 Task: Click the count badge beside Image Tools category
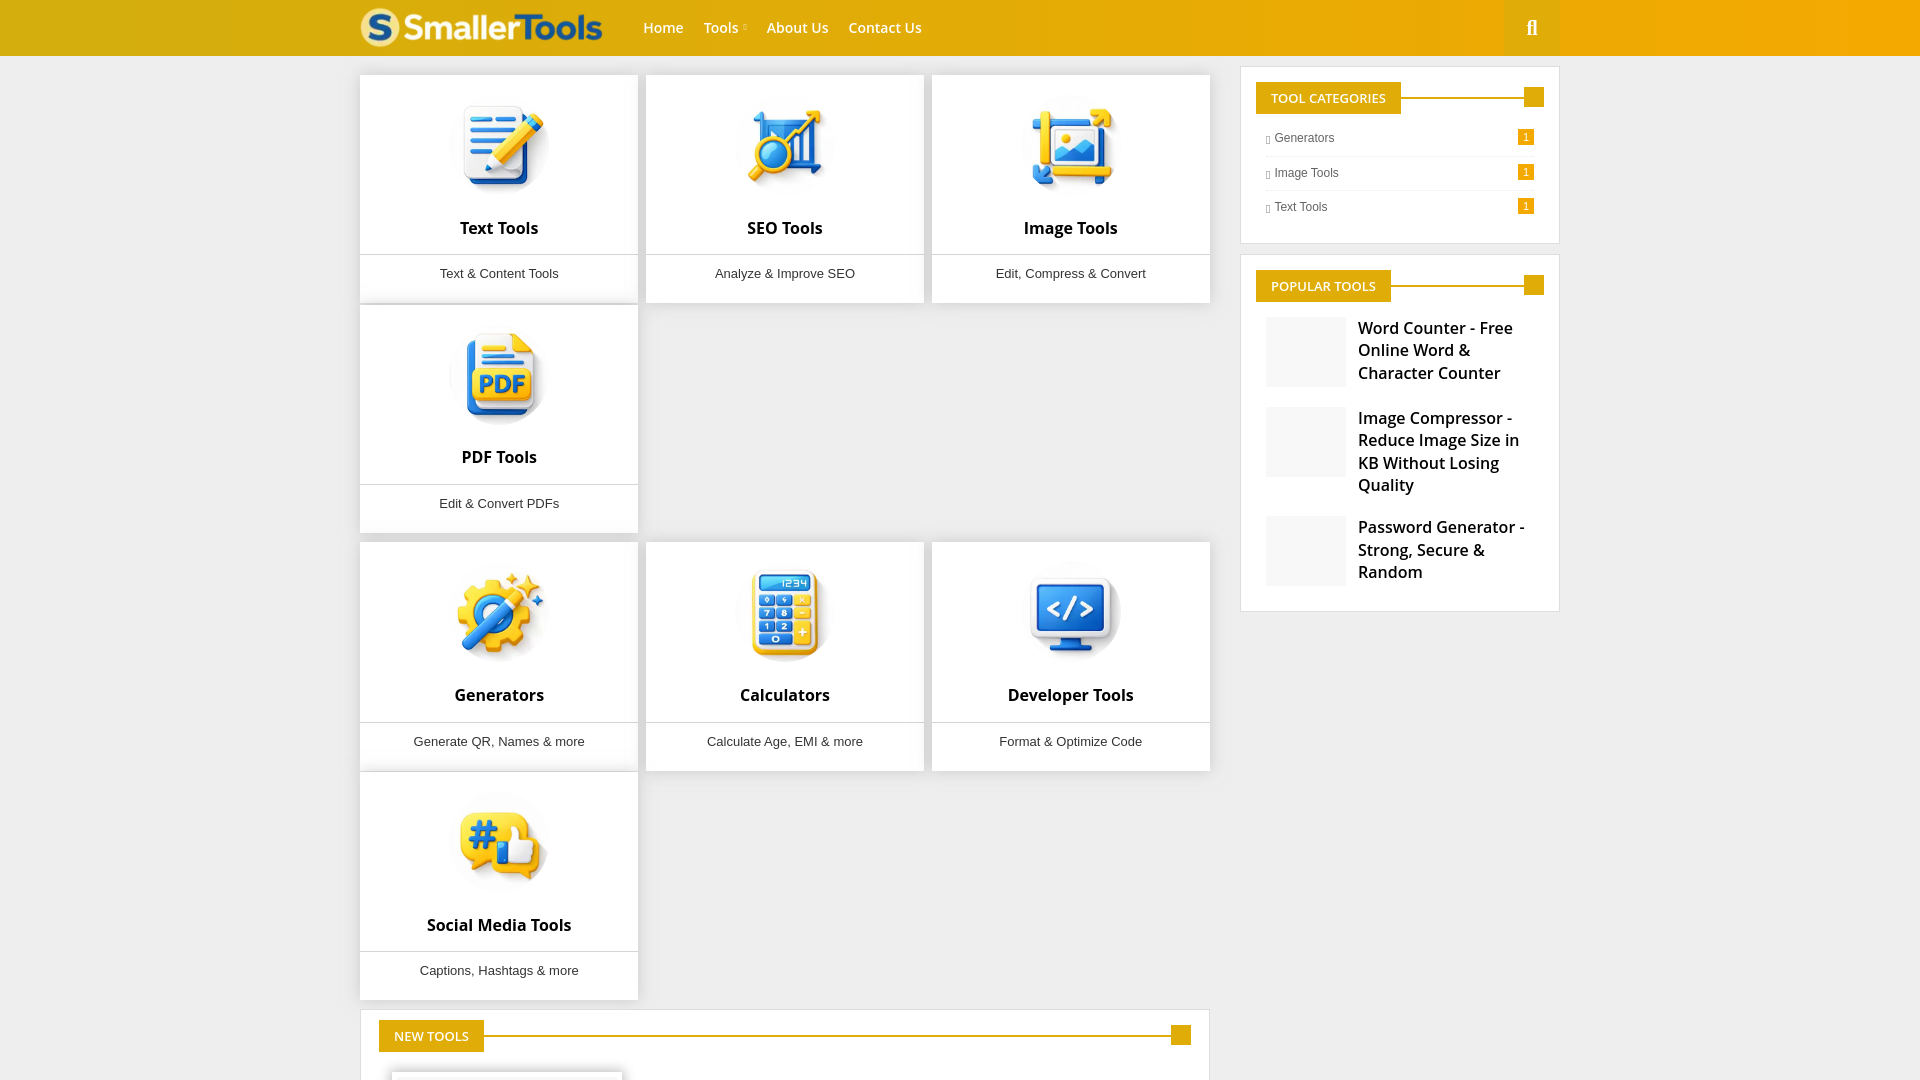click(1526, 172)
